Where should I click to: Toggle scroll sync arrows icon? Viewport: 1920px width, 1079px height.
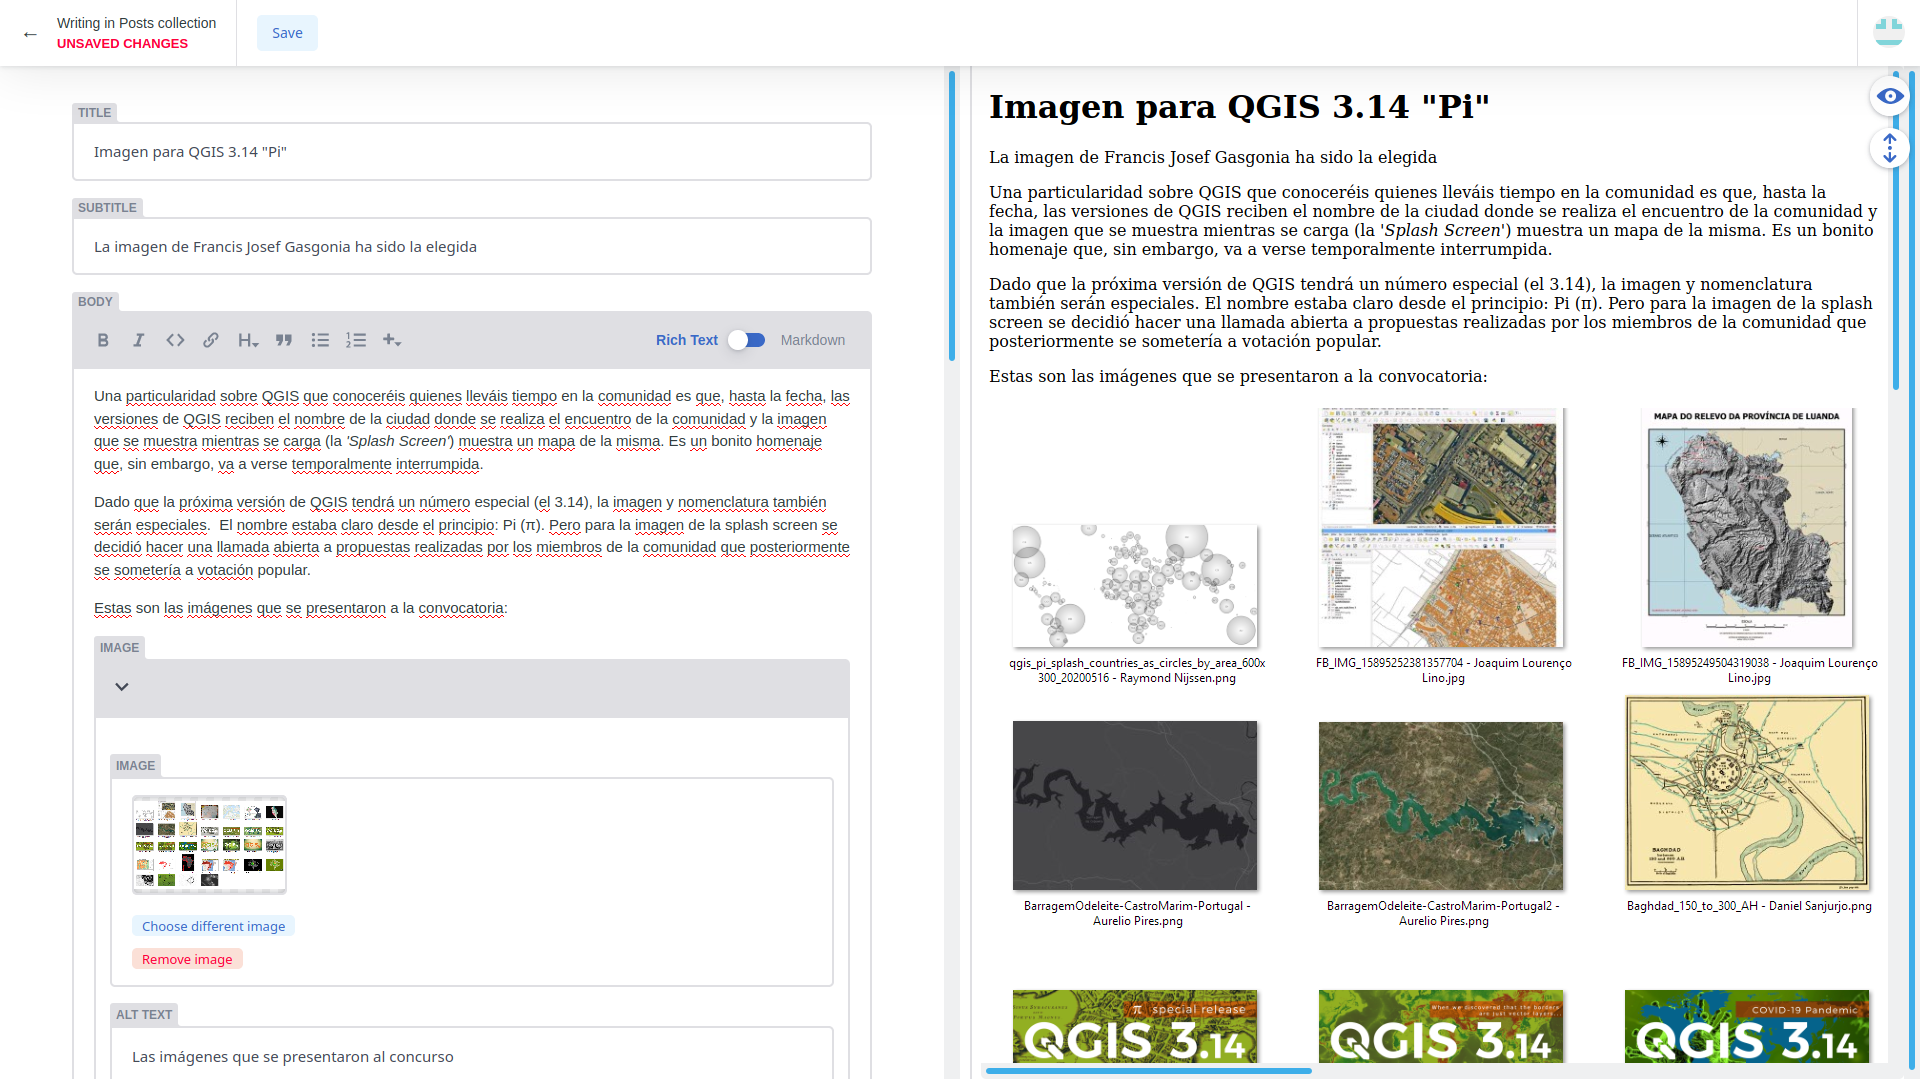(1889, 148)
